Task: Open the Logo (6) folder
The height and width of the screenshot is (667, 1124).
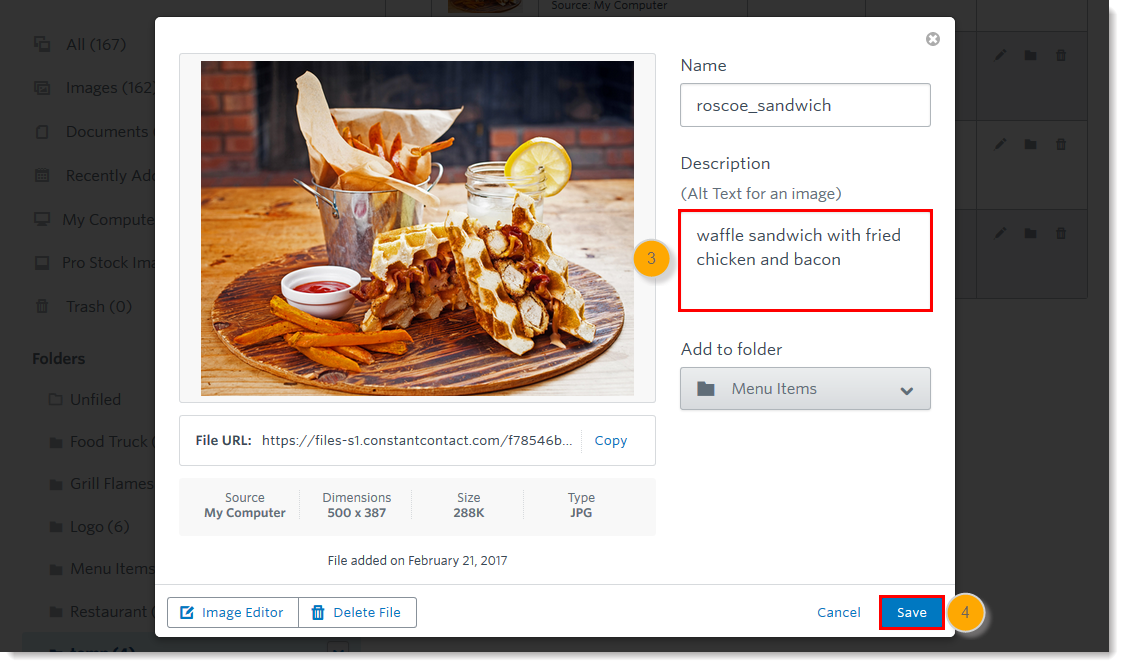Action: click(x=100, y=526)
